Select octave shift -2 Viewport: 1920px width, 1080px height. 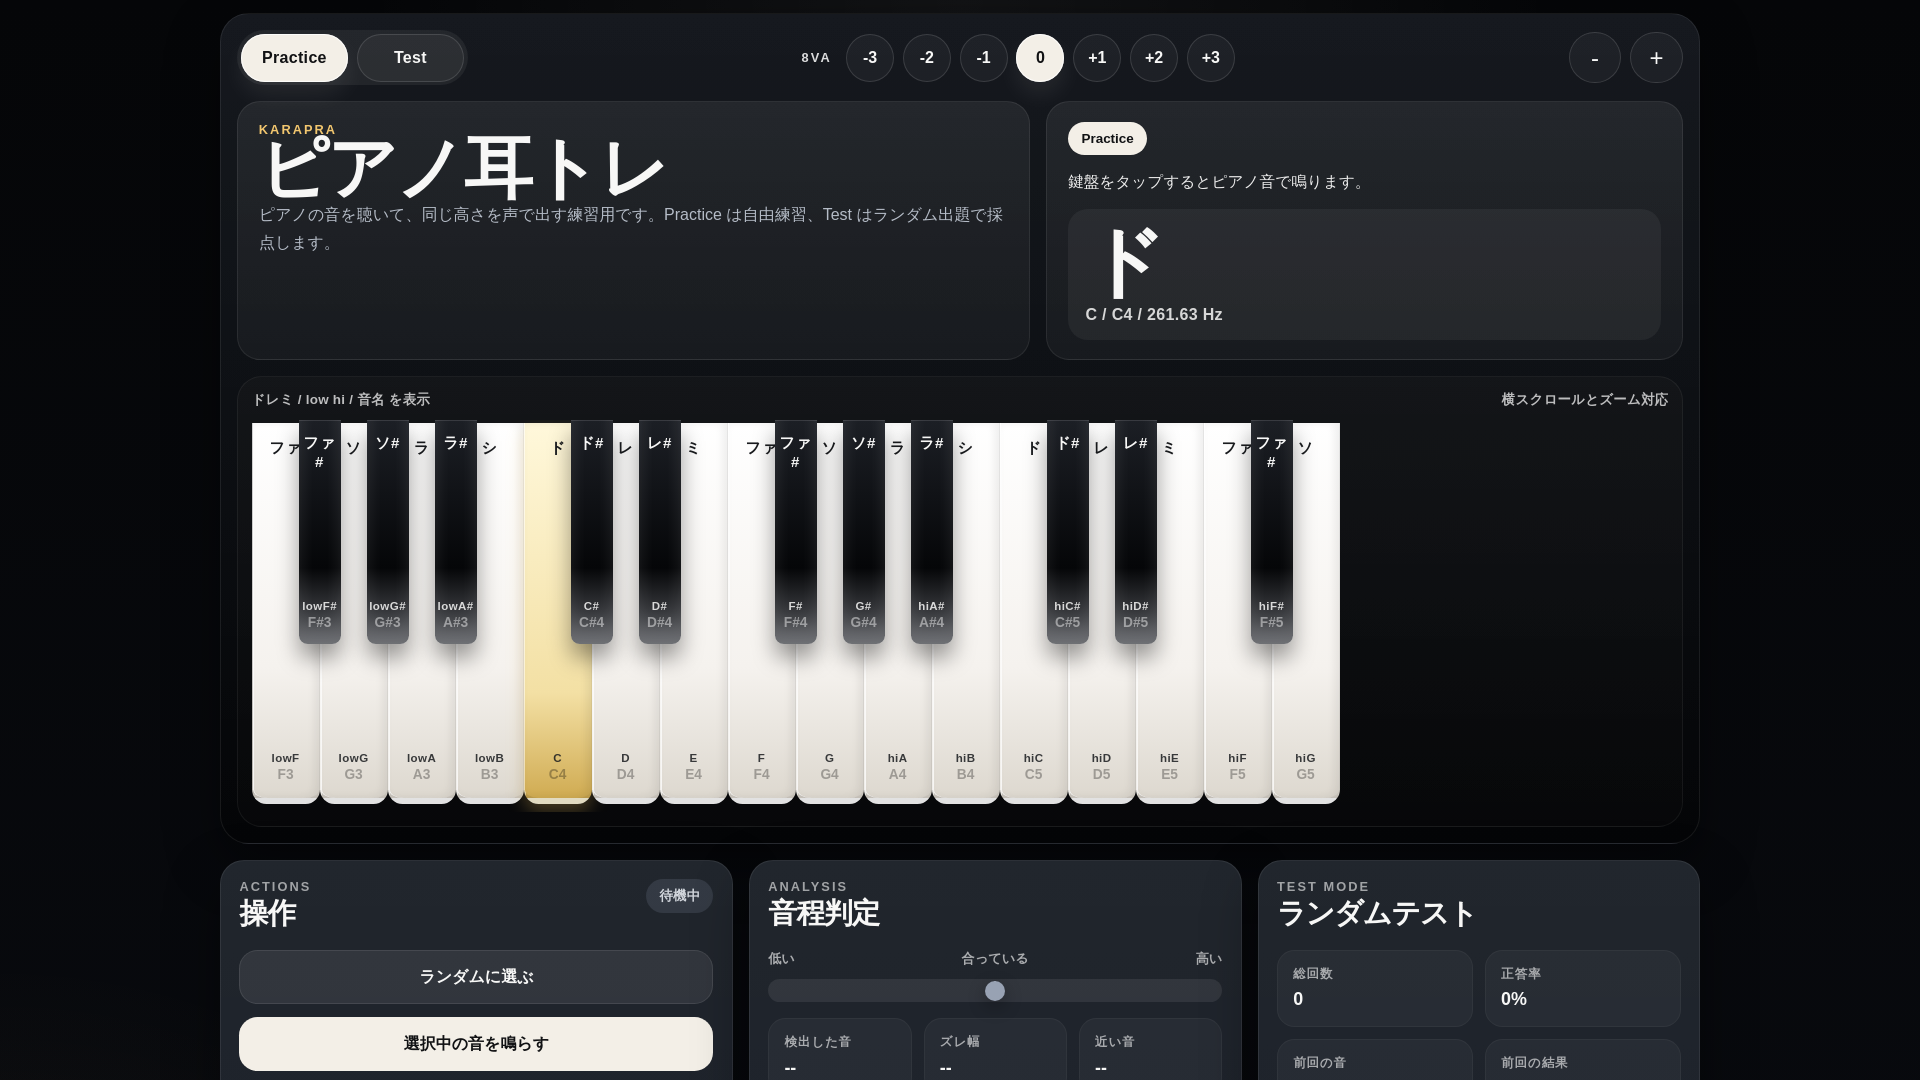click(927, 58)
